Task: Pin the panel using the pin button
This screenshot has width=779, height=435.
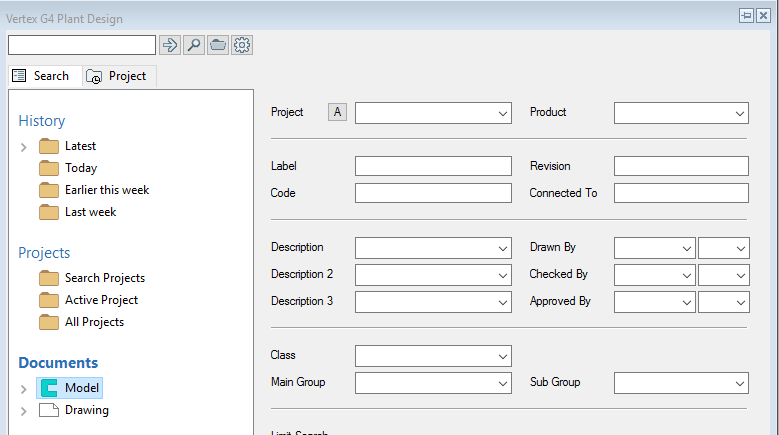Action: 746,16
